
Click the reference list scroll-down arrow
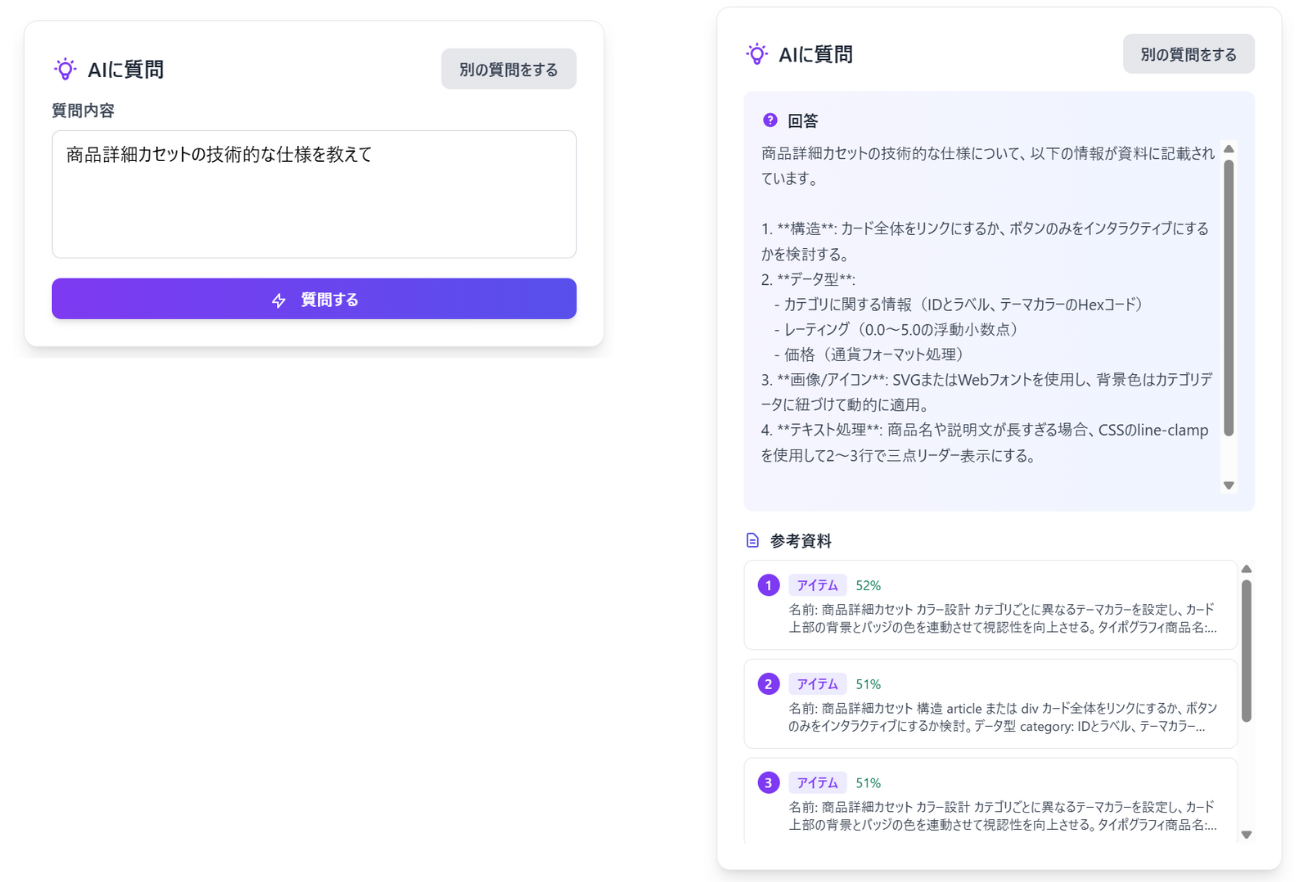point(1246,834)
